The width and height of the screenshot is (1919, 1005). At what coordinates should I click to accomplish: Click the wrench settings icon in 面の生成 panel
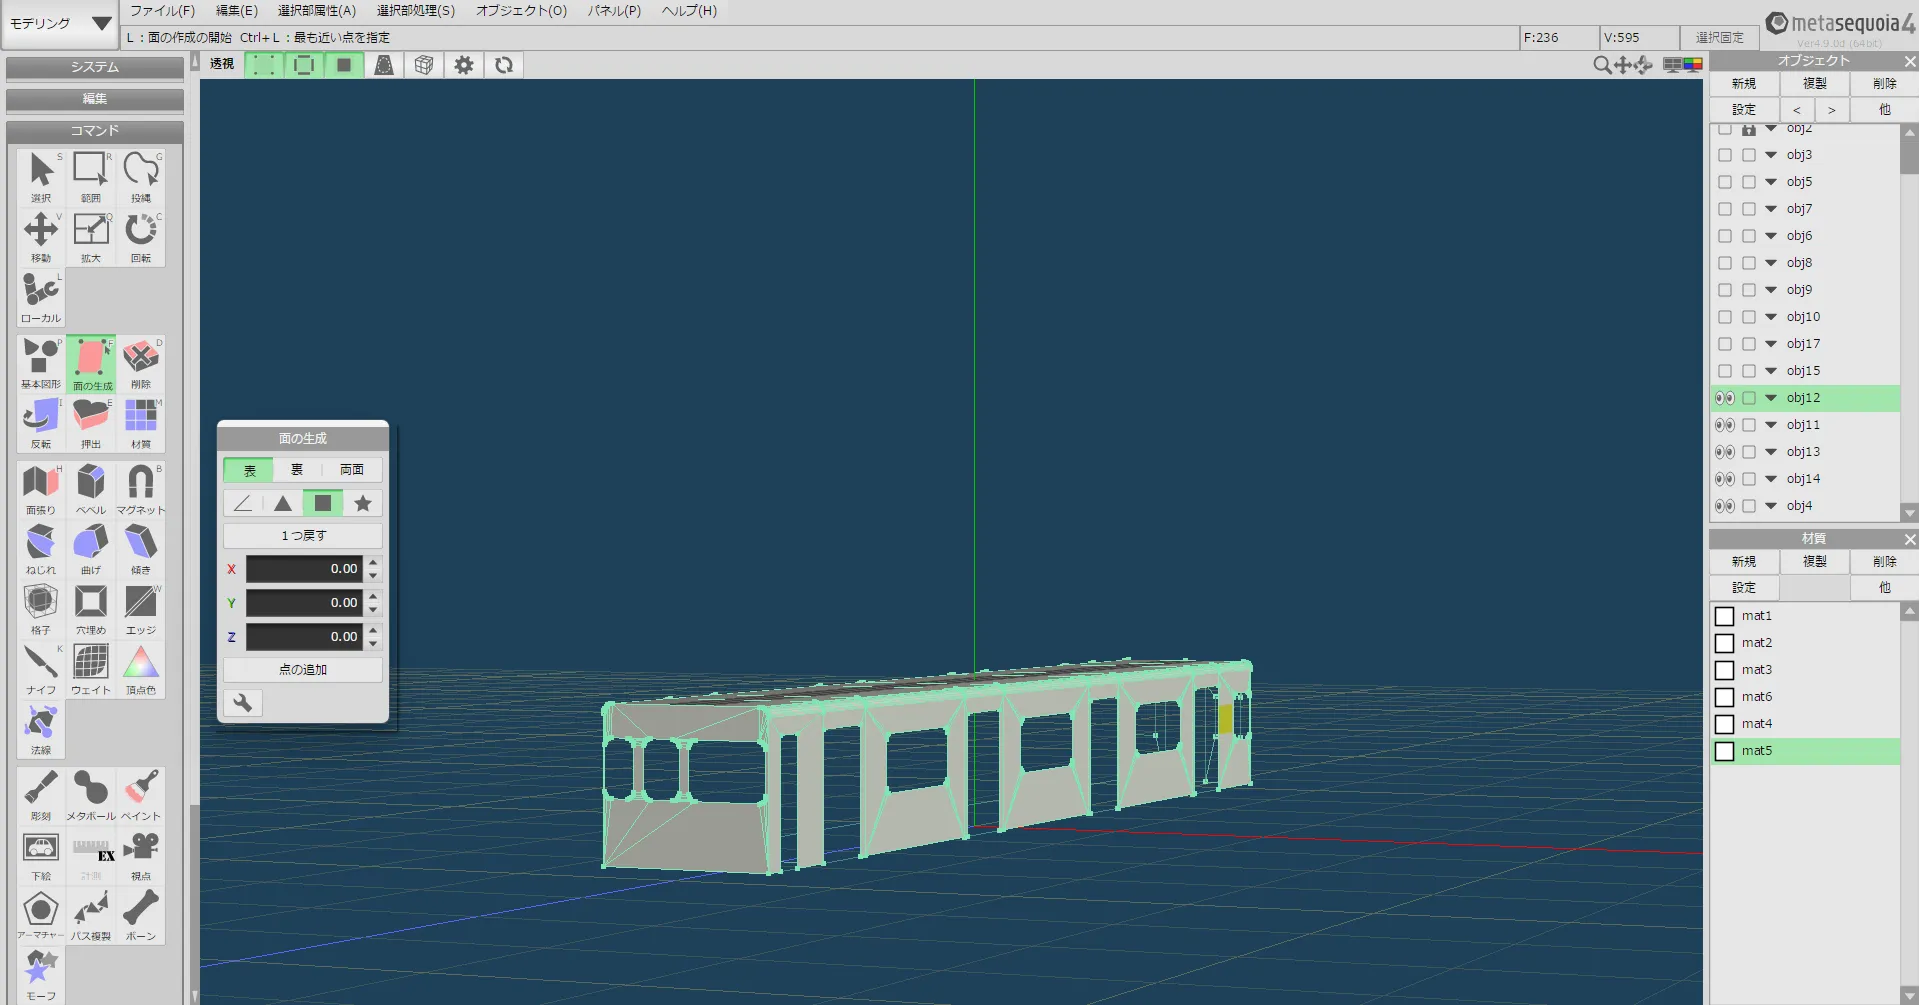click(243, 703)
